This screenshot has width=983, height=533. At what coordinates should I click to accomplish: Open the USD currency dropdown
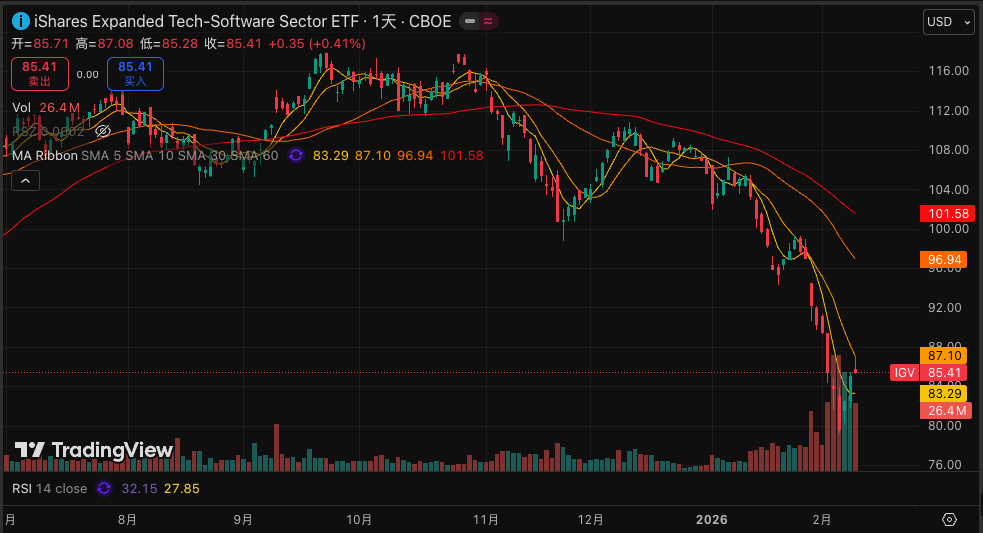947,21
